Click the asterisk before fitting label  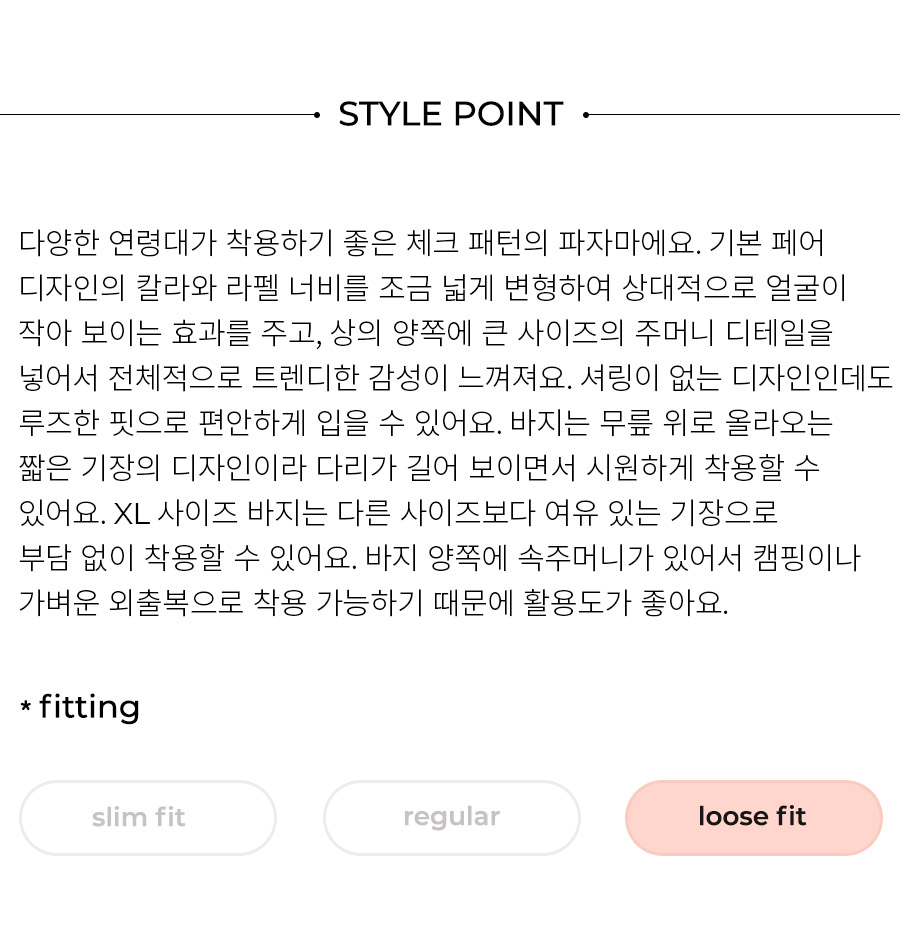pyautogui.click(x=25, y=705)
